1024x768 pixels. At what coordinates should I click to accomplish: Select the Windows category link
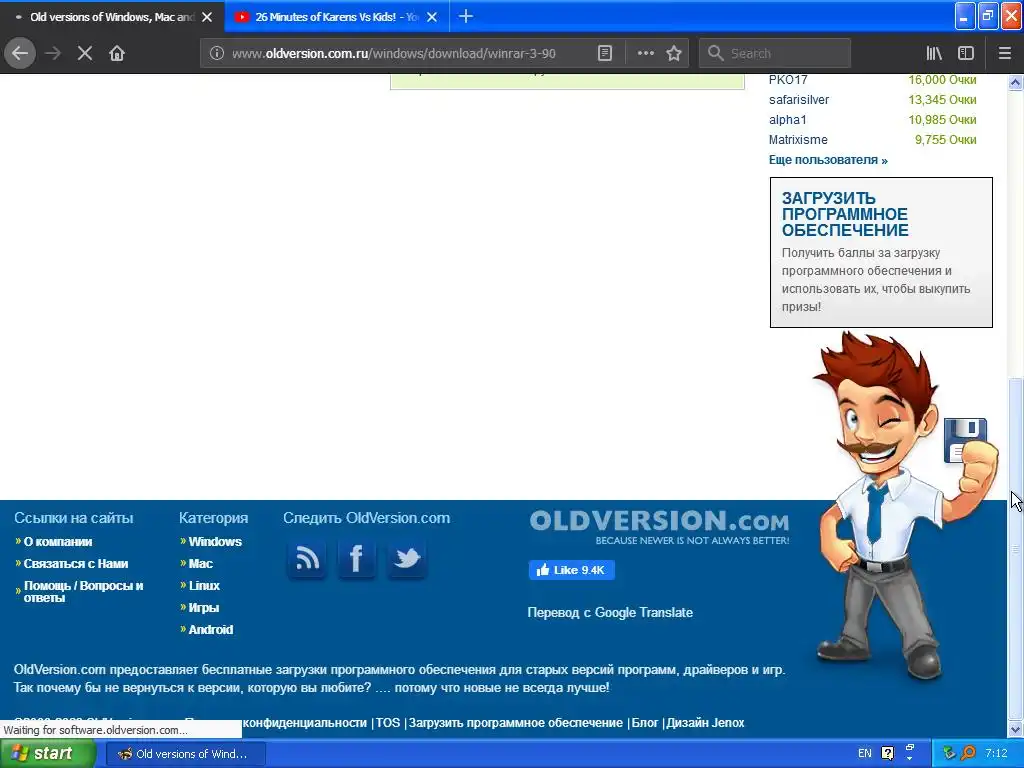215,541
